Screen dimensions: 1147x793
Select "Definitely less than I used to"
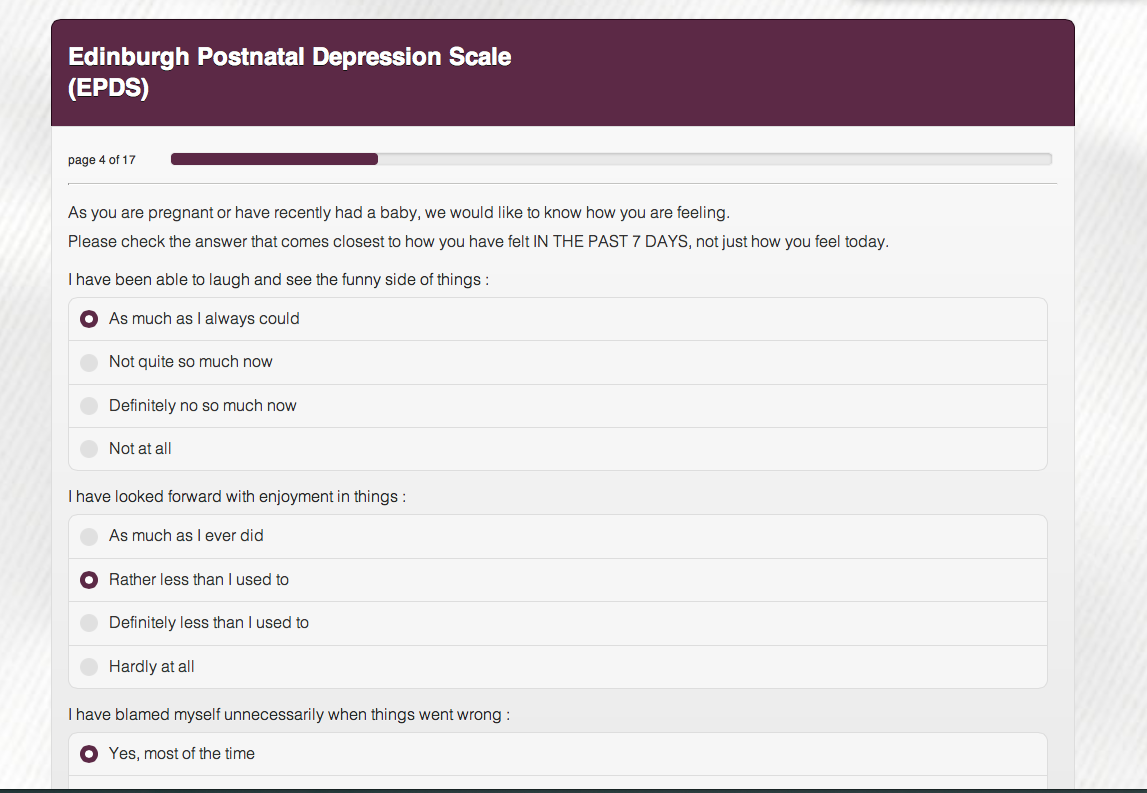tap(89, 623)
